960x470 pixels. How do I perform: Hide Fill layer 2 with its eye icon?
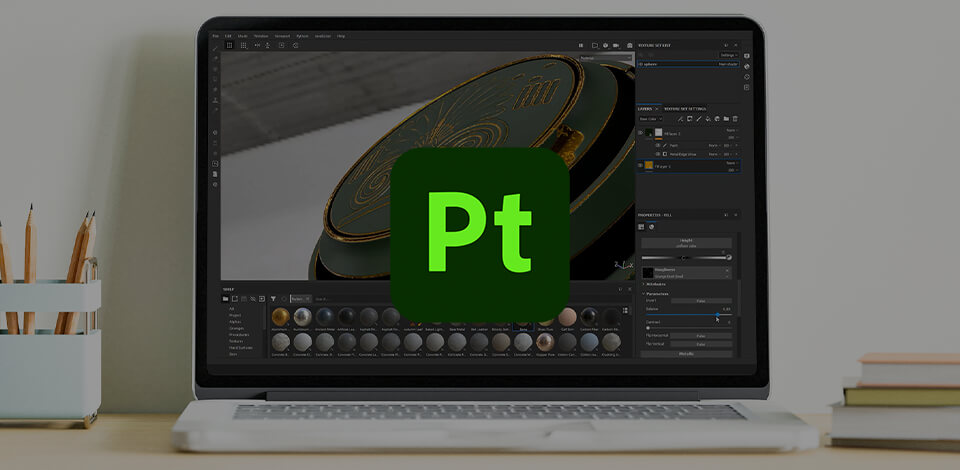click(x=641, y=133)
